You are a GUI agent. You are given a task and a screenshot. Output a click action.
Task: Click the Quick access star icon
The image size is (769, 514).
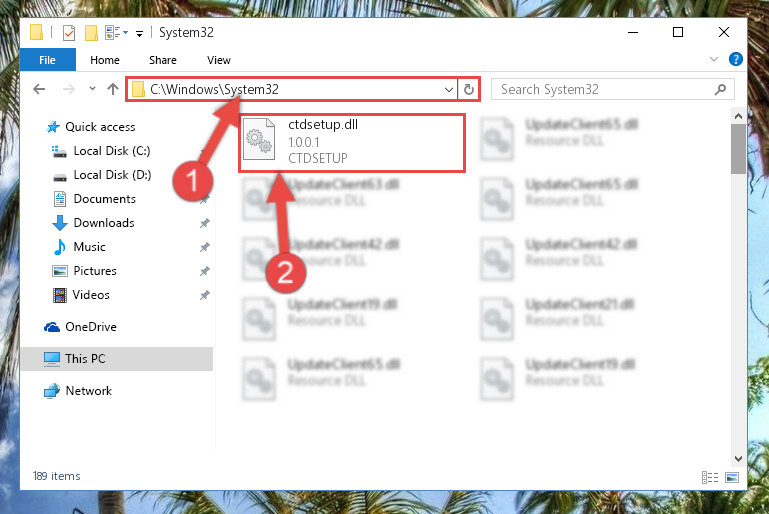point(53,127)
